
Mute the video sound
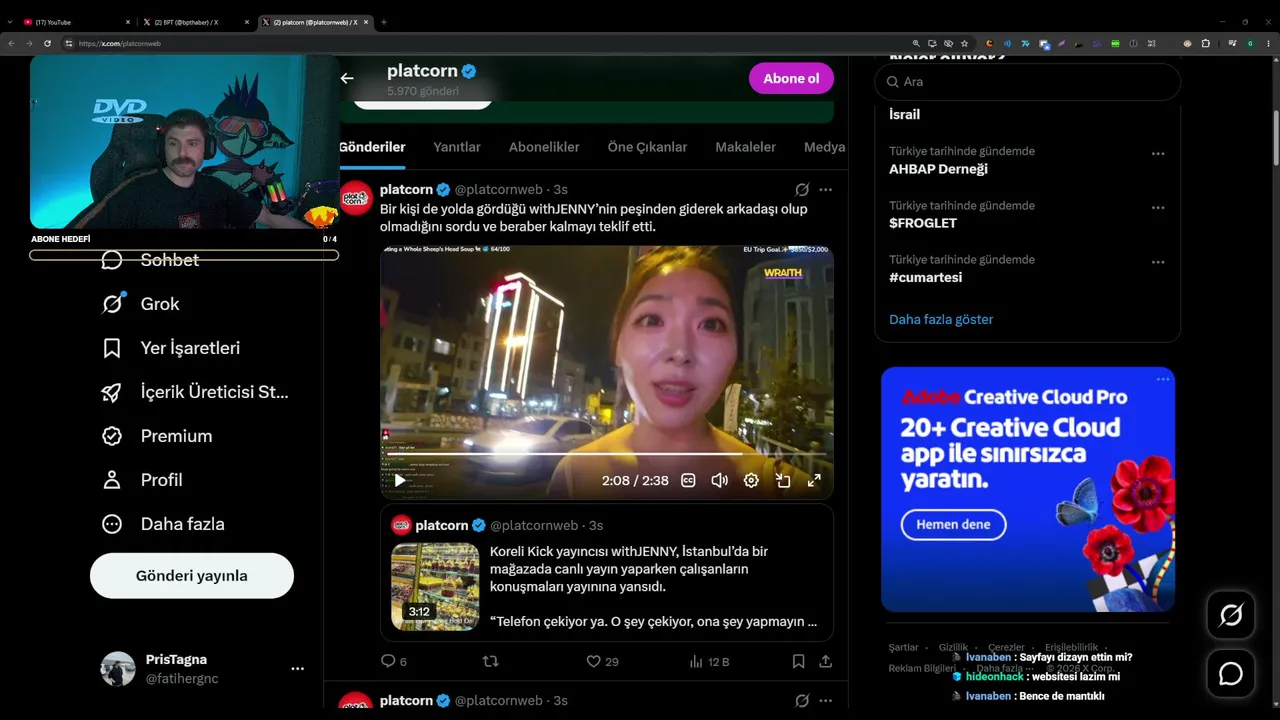pos(719,480)
